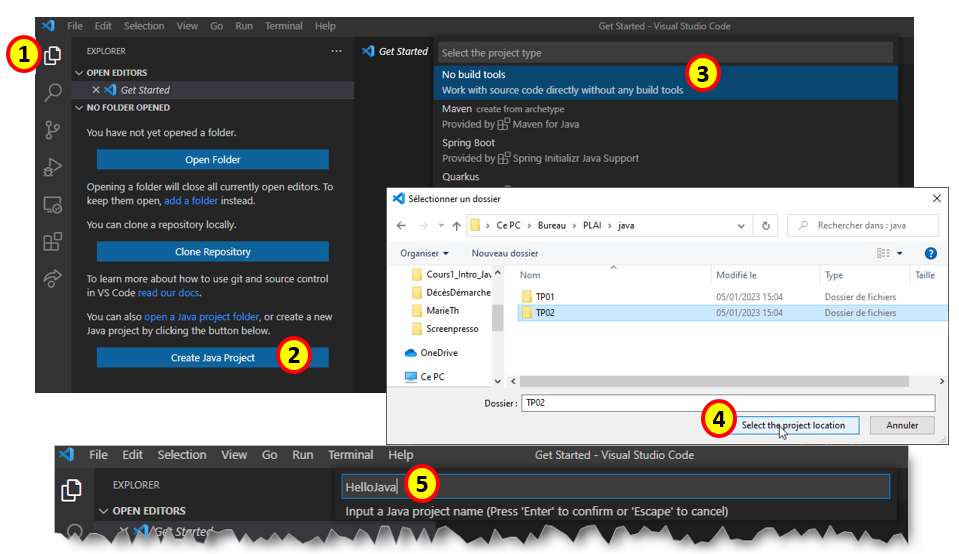Open the Run and Debug icon
This screenshot has width=959, height=554.
53,168
